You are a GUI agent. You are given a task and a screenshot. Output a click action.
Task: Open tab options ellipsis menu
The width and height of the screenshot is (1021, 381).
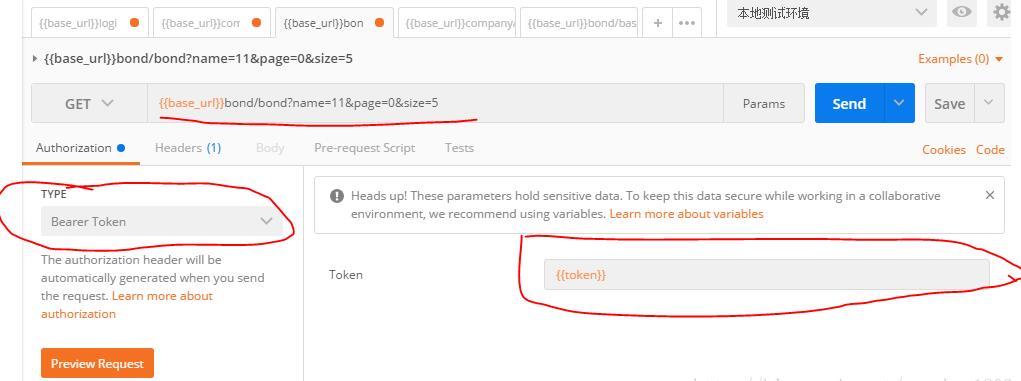(687, 23)
